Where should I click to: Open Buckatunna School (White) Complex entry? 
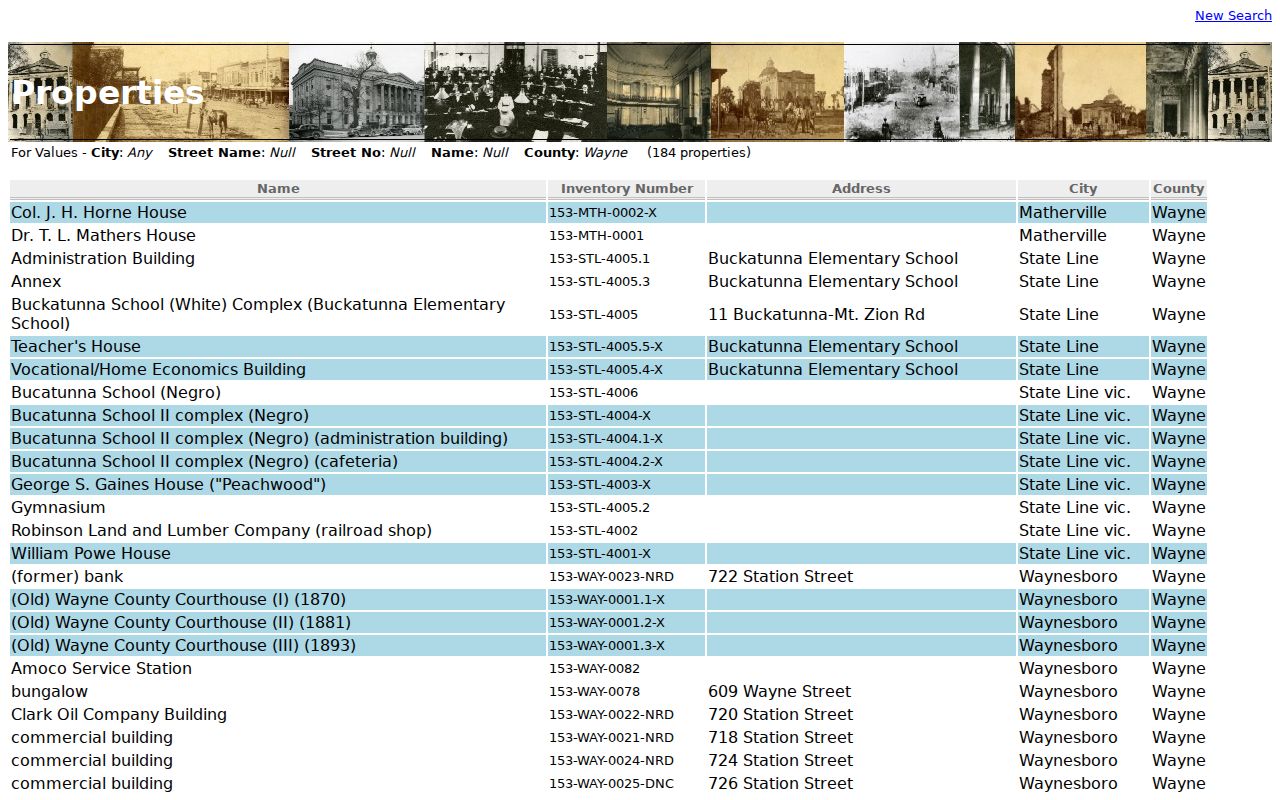(258, 314)
